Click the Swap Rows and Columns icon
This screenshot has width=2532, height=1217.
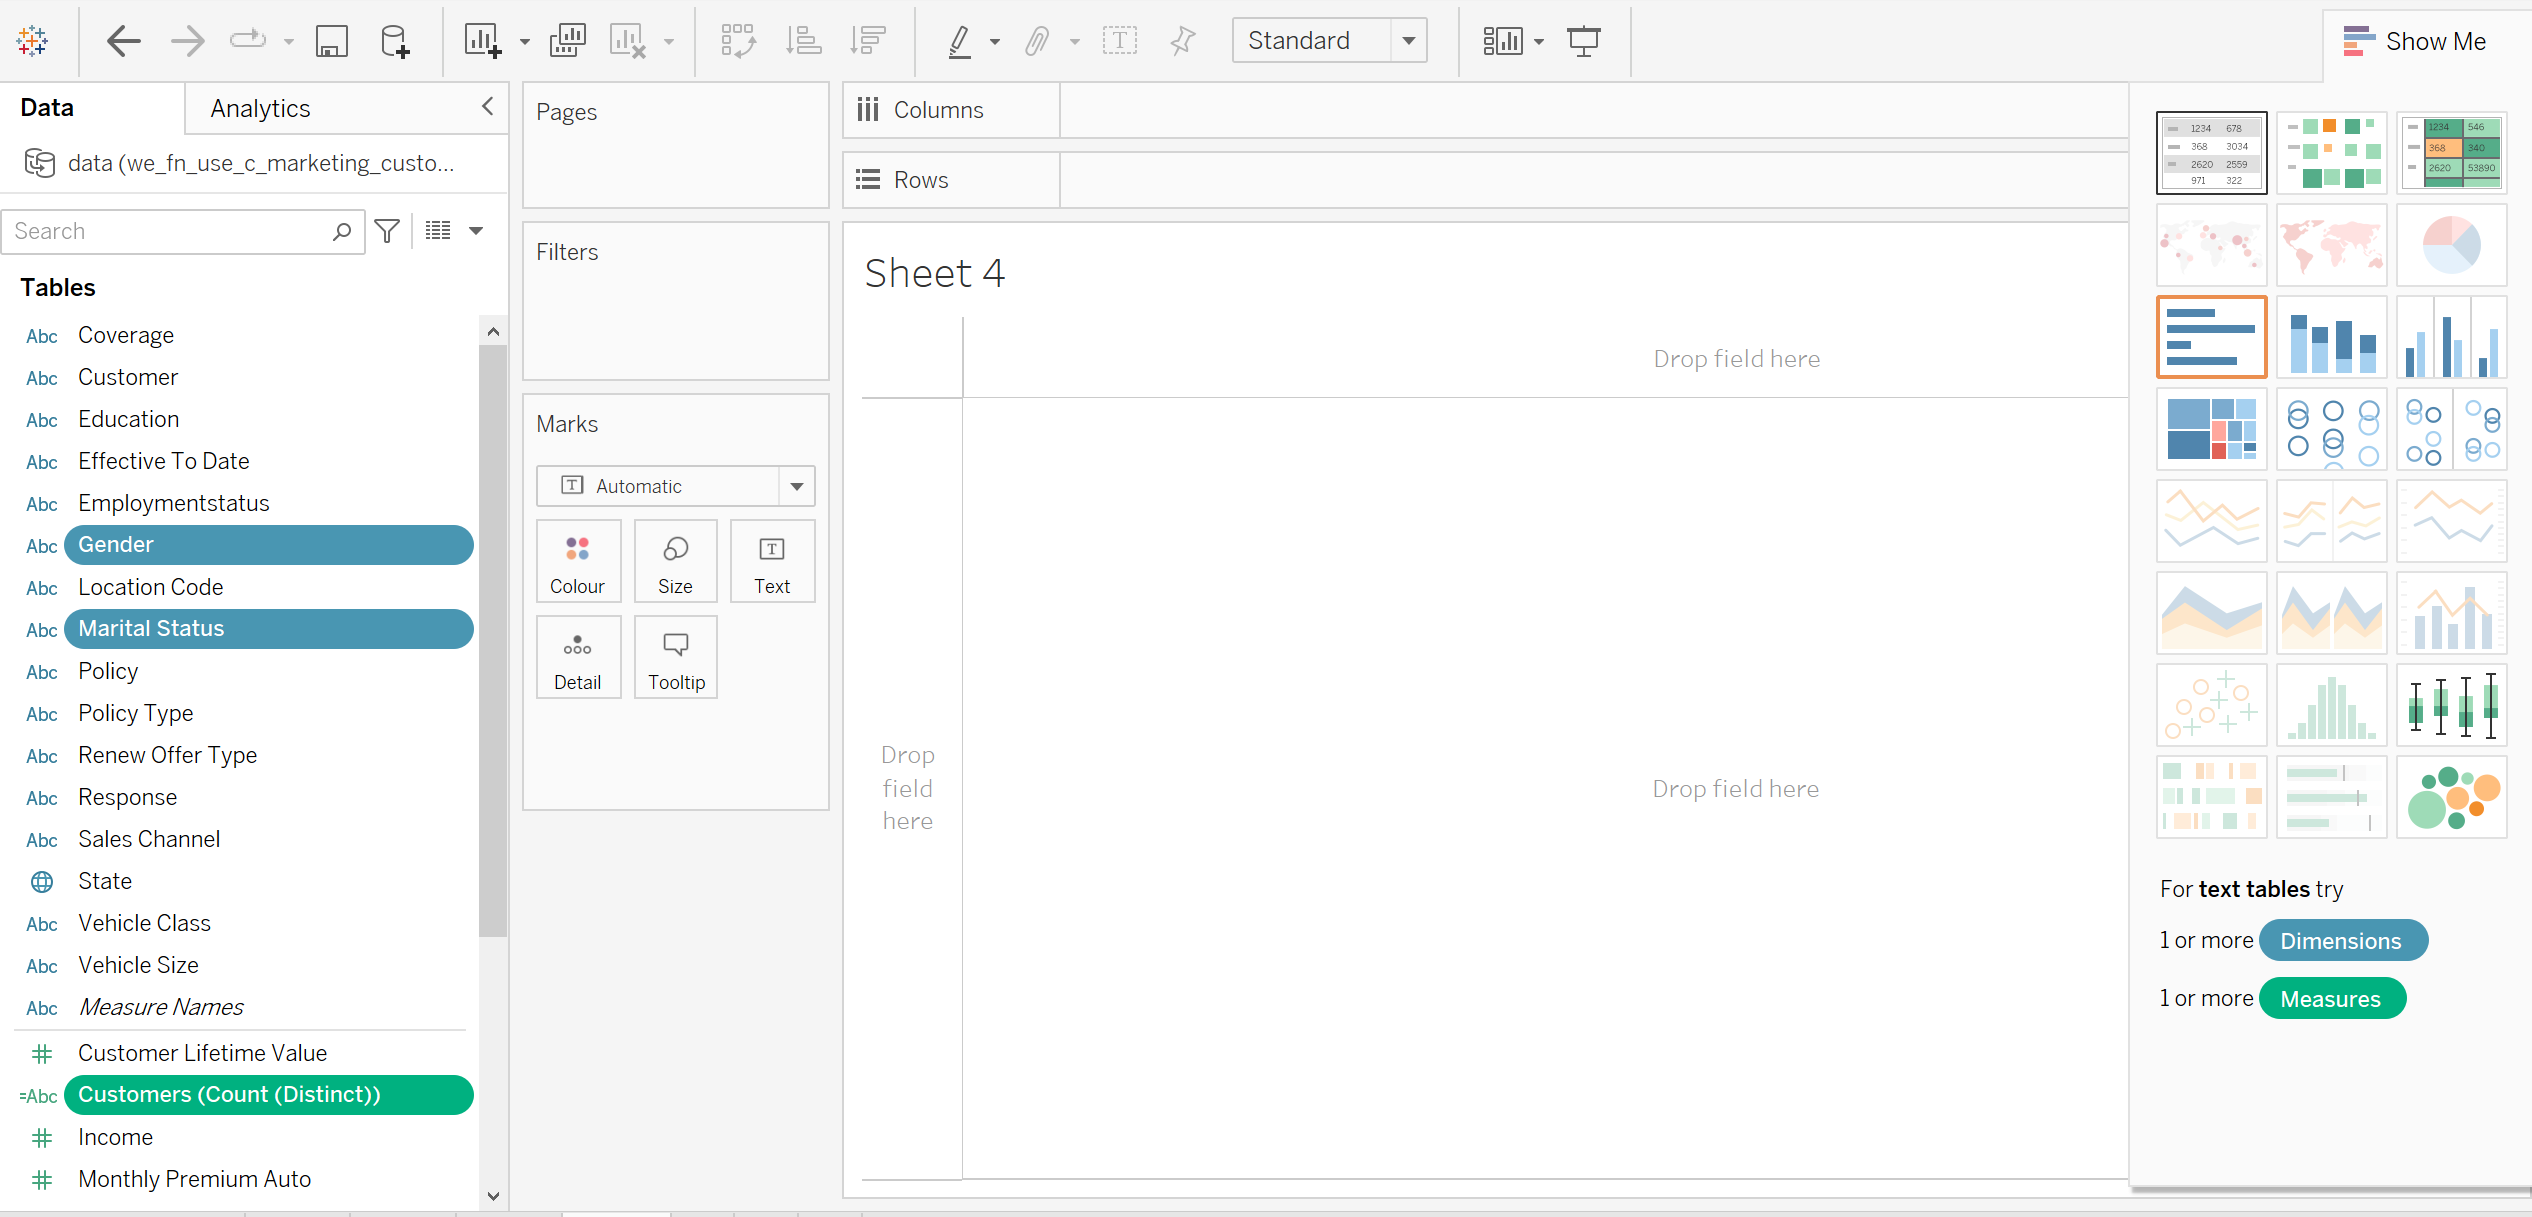[738, 41]
